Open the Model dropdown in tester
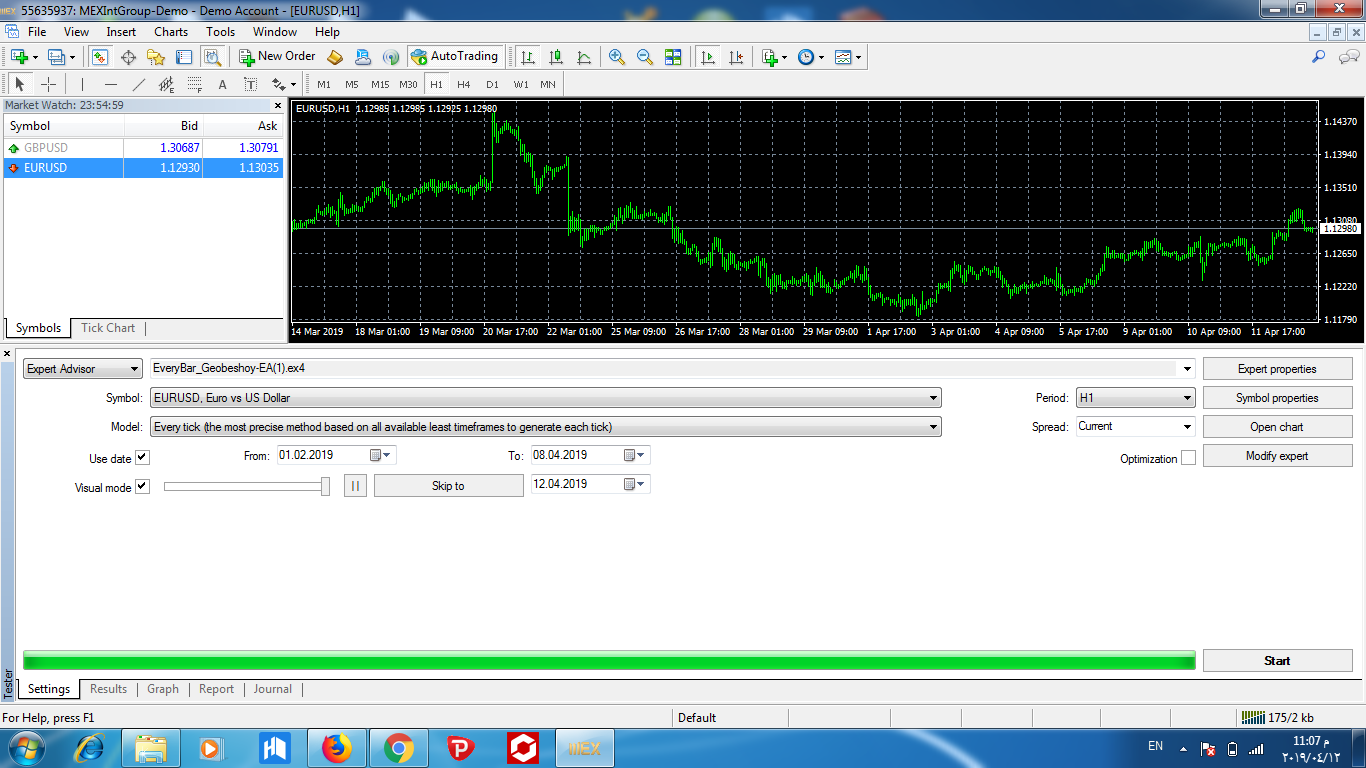This screenshot has height=768, width=1366. pos(545,427)
